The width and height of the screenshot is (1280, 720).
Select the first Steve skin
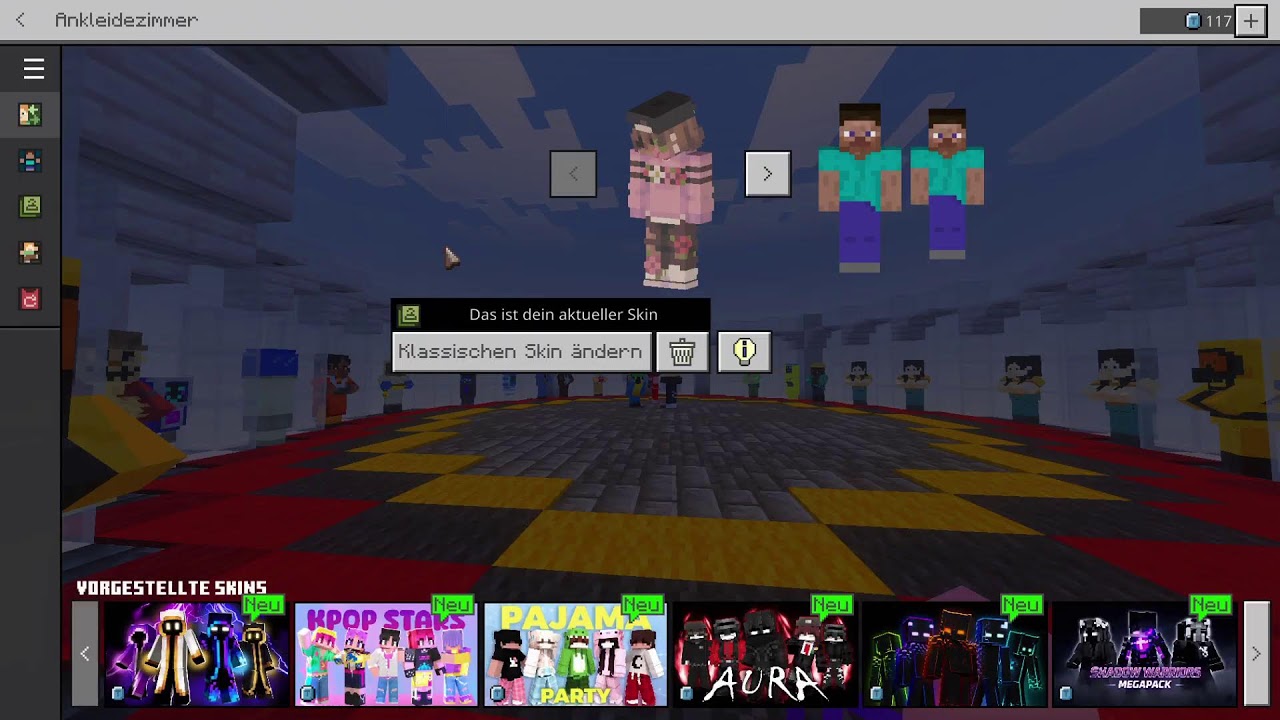coord(859,187)
